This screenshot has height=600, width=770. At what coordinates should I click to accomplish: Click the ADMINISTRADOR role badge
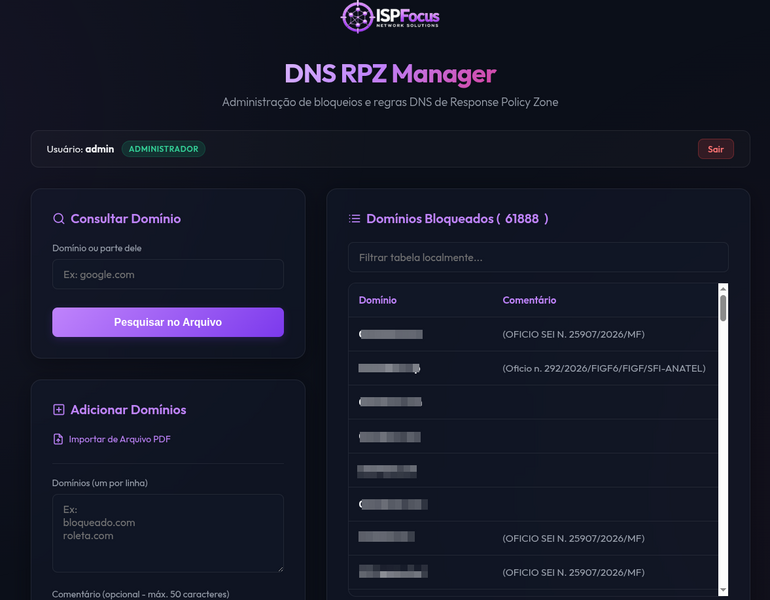[164, 149]
